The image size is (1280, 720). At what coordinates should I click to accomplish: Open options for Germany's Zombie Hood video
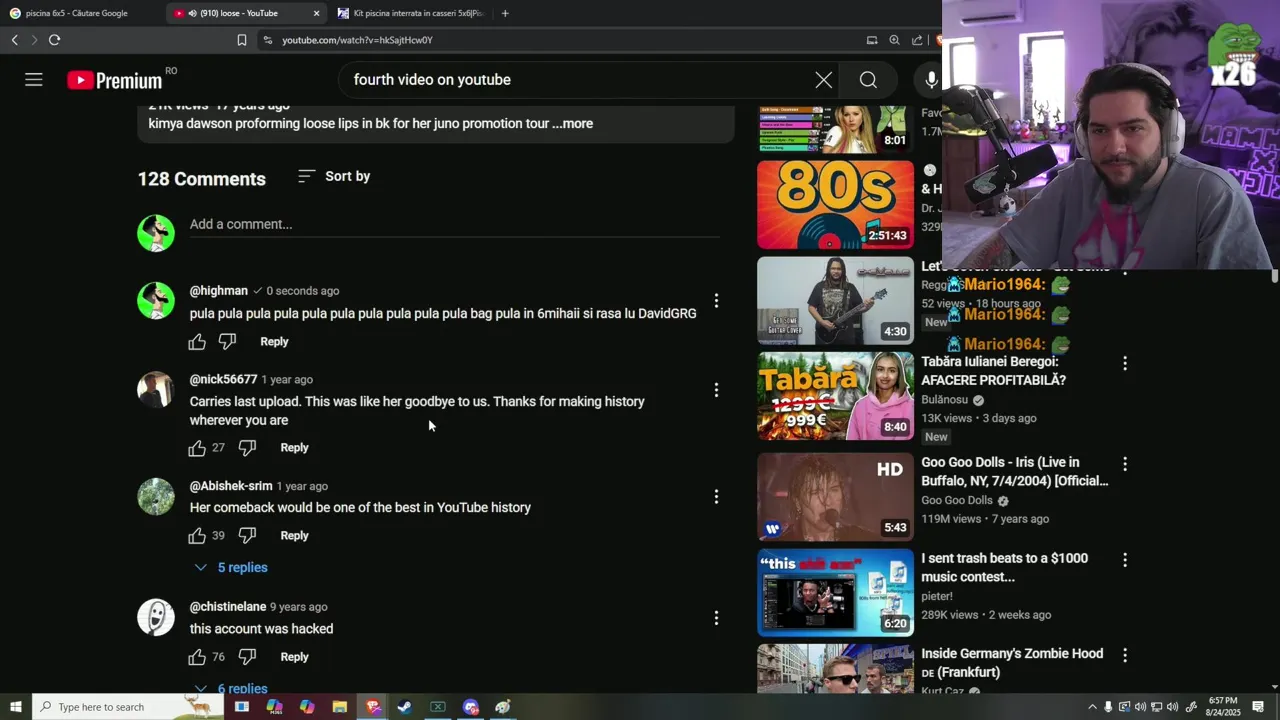coord(1125,655)
